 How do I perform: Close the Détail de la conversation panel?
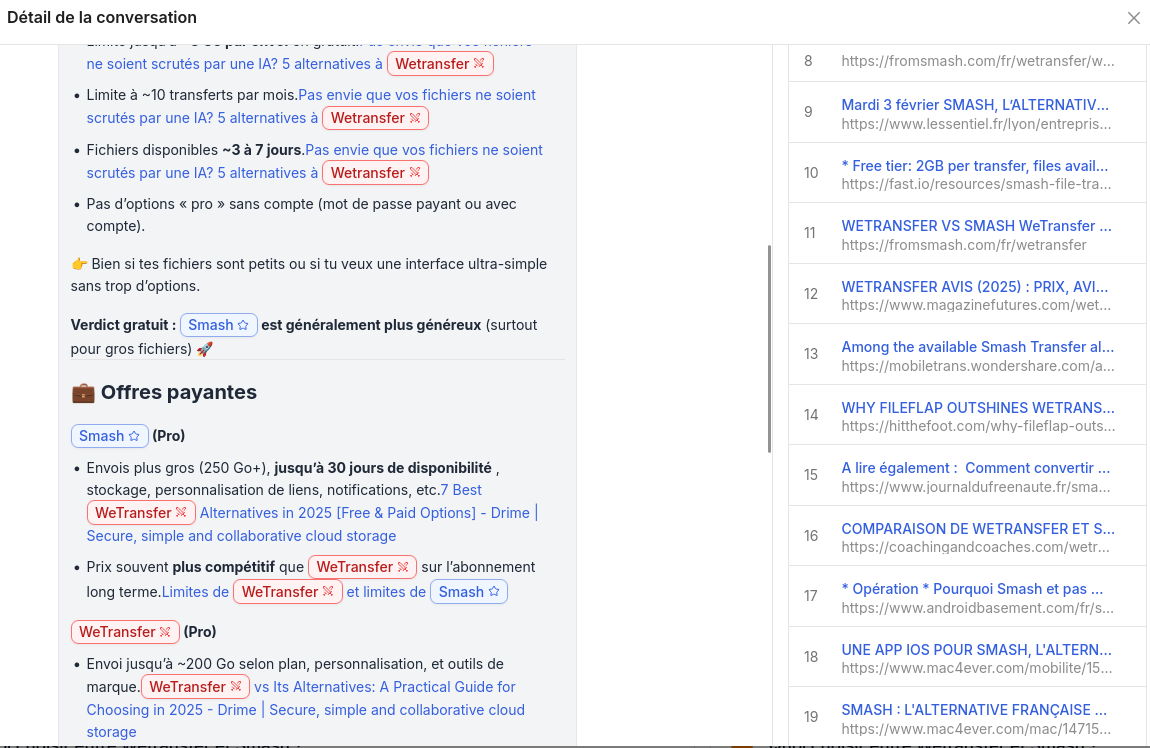[x=1133, y=18]
